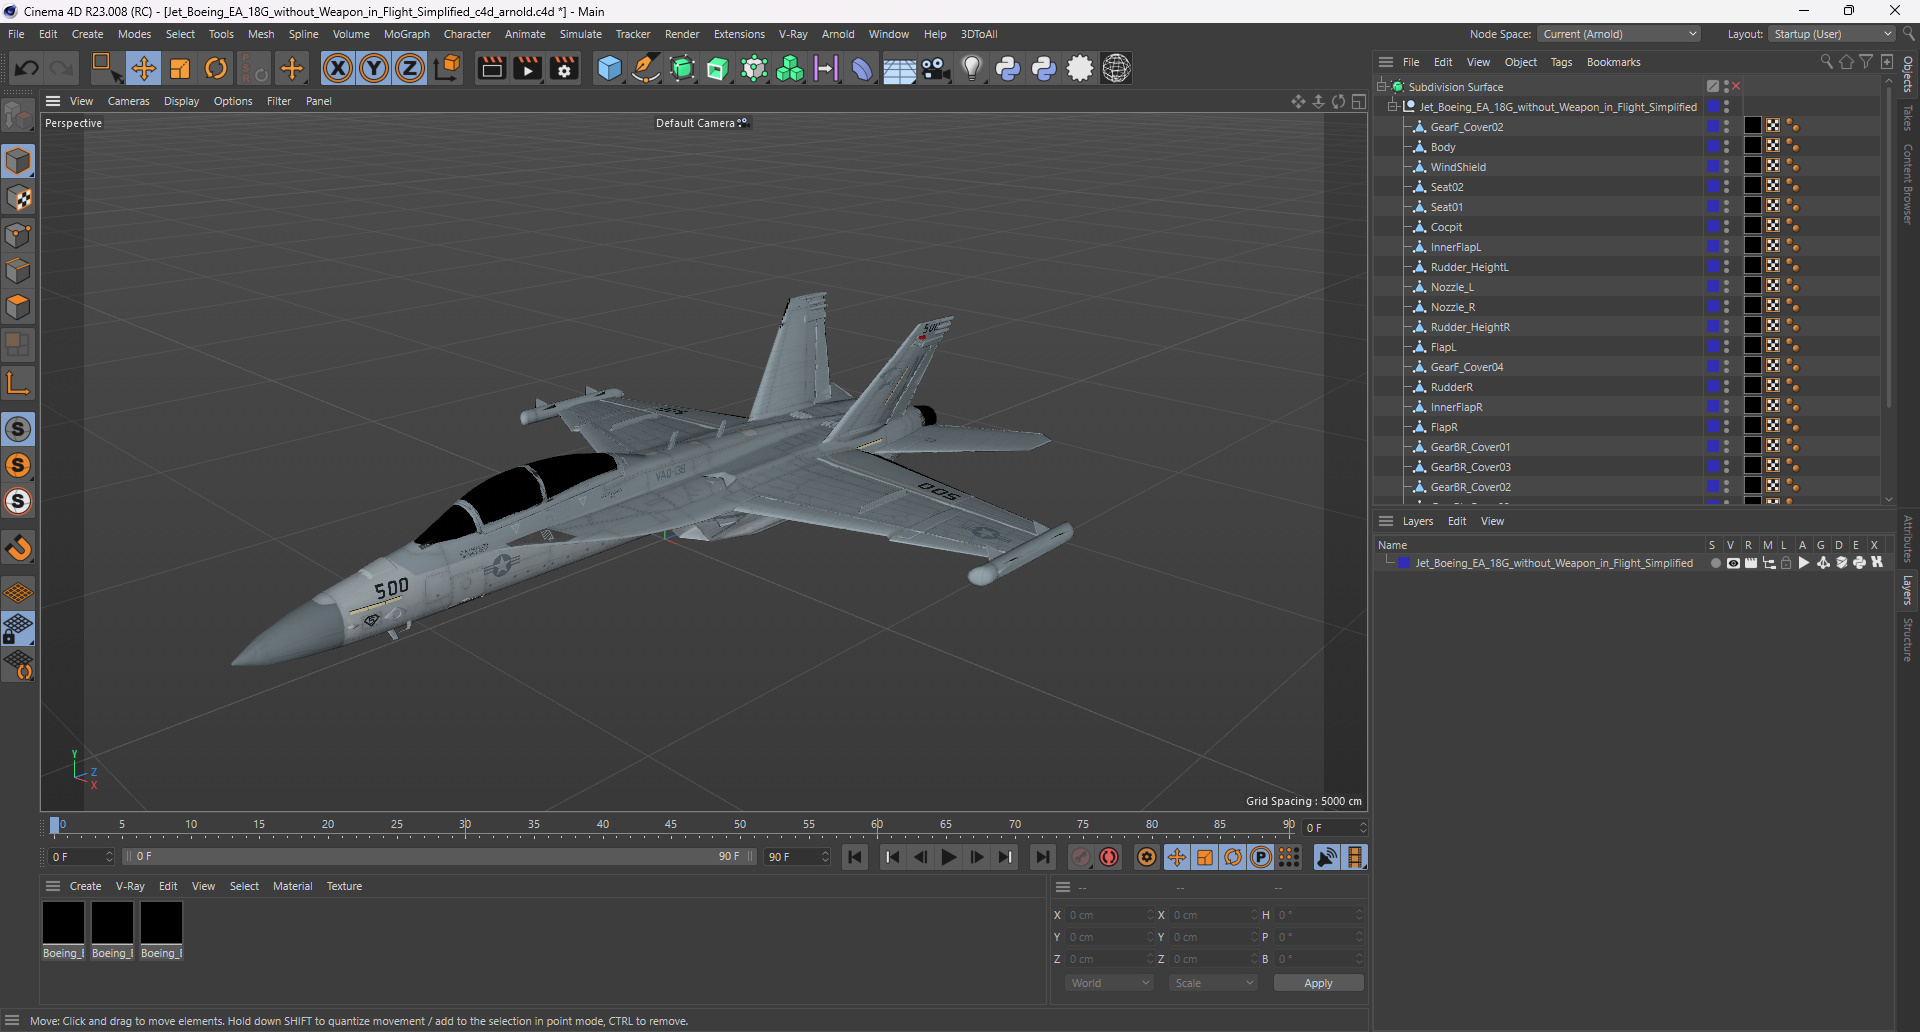The image size is (1920, 1032).
Task: Click the Undo arrow icon
Action: pos(27,68)
